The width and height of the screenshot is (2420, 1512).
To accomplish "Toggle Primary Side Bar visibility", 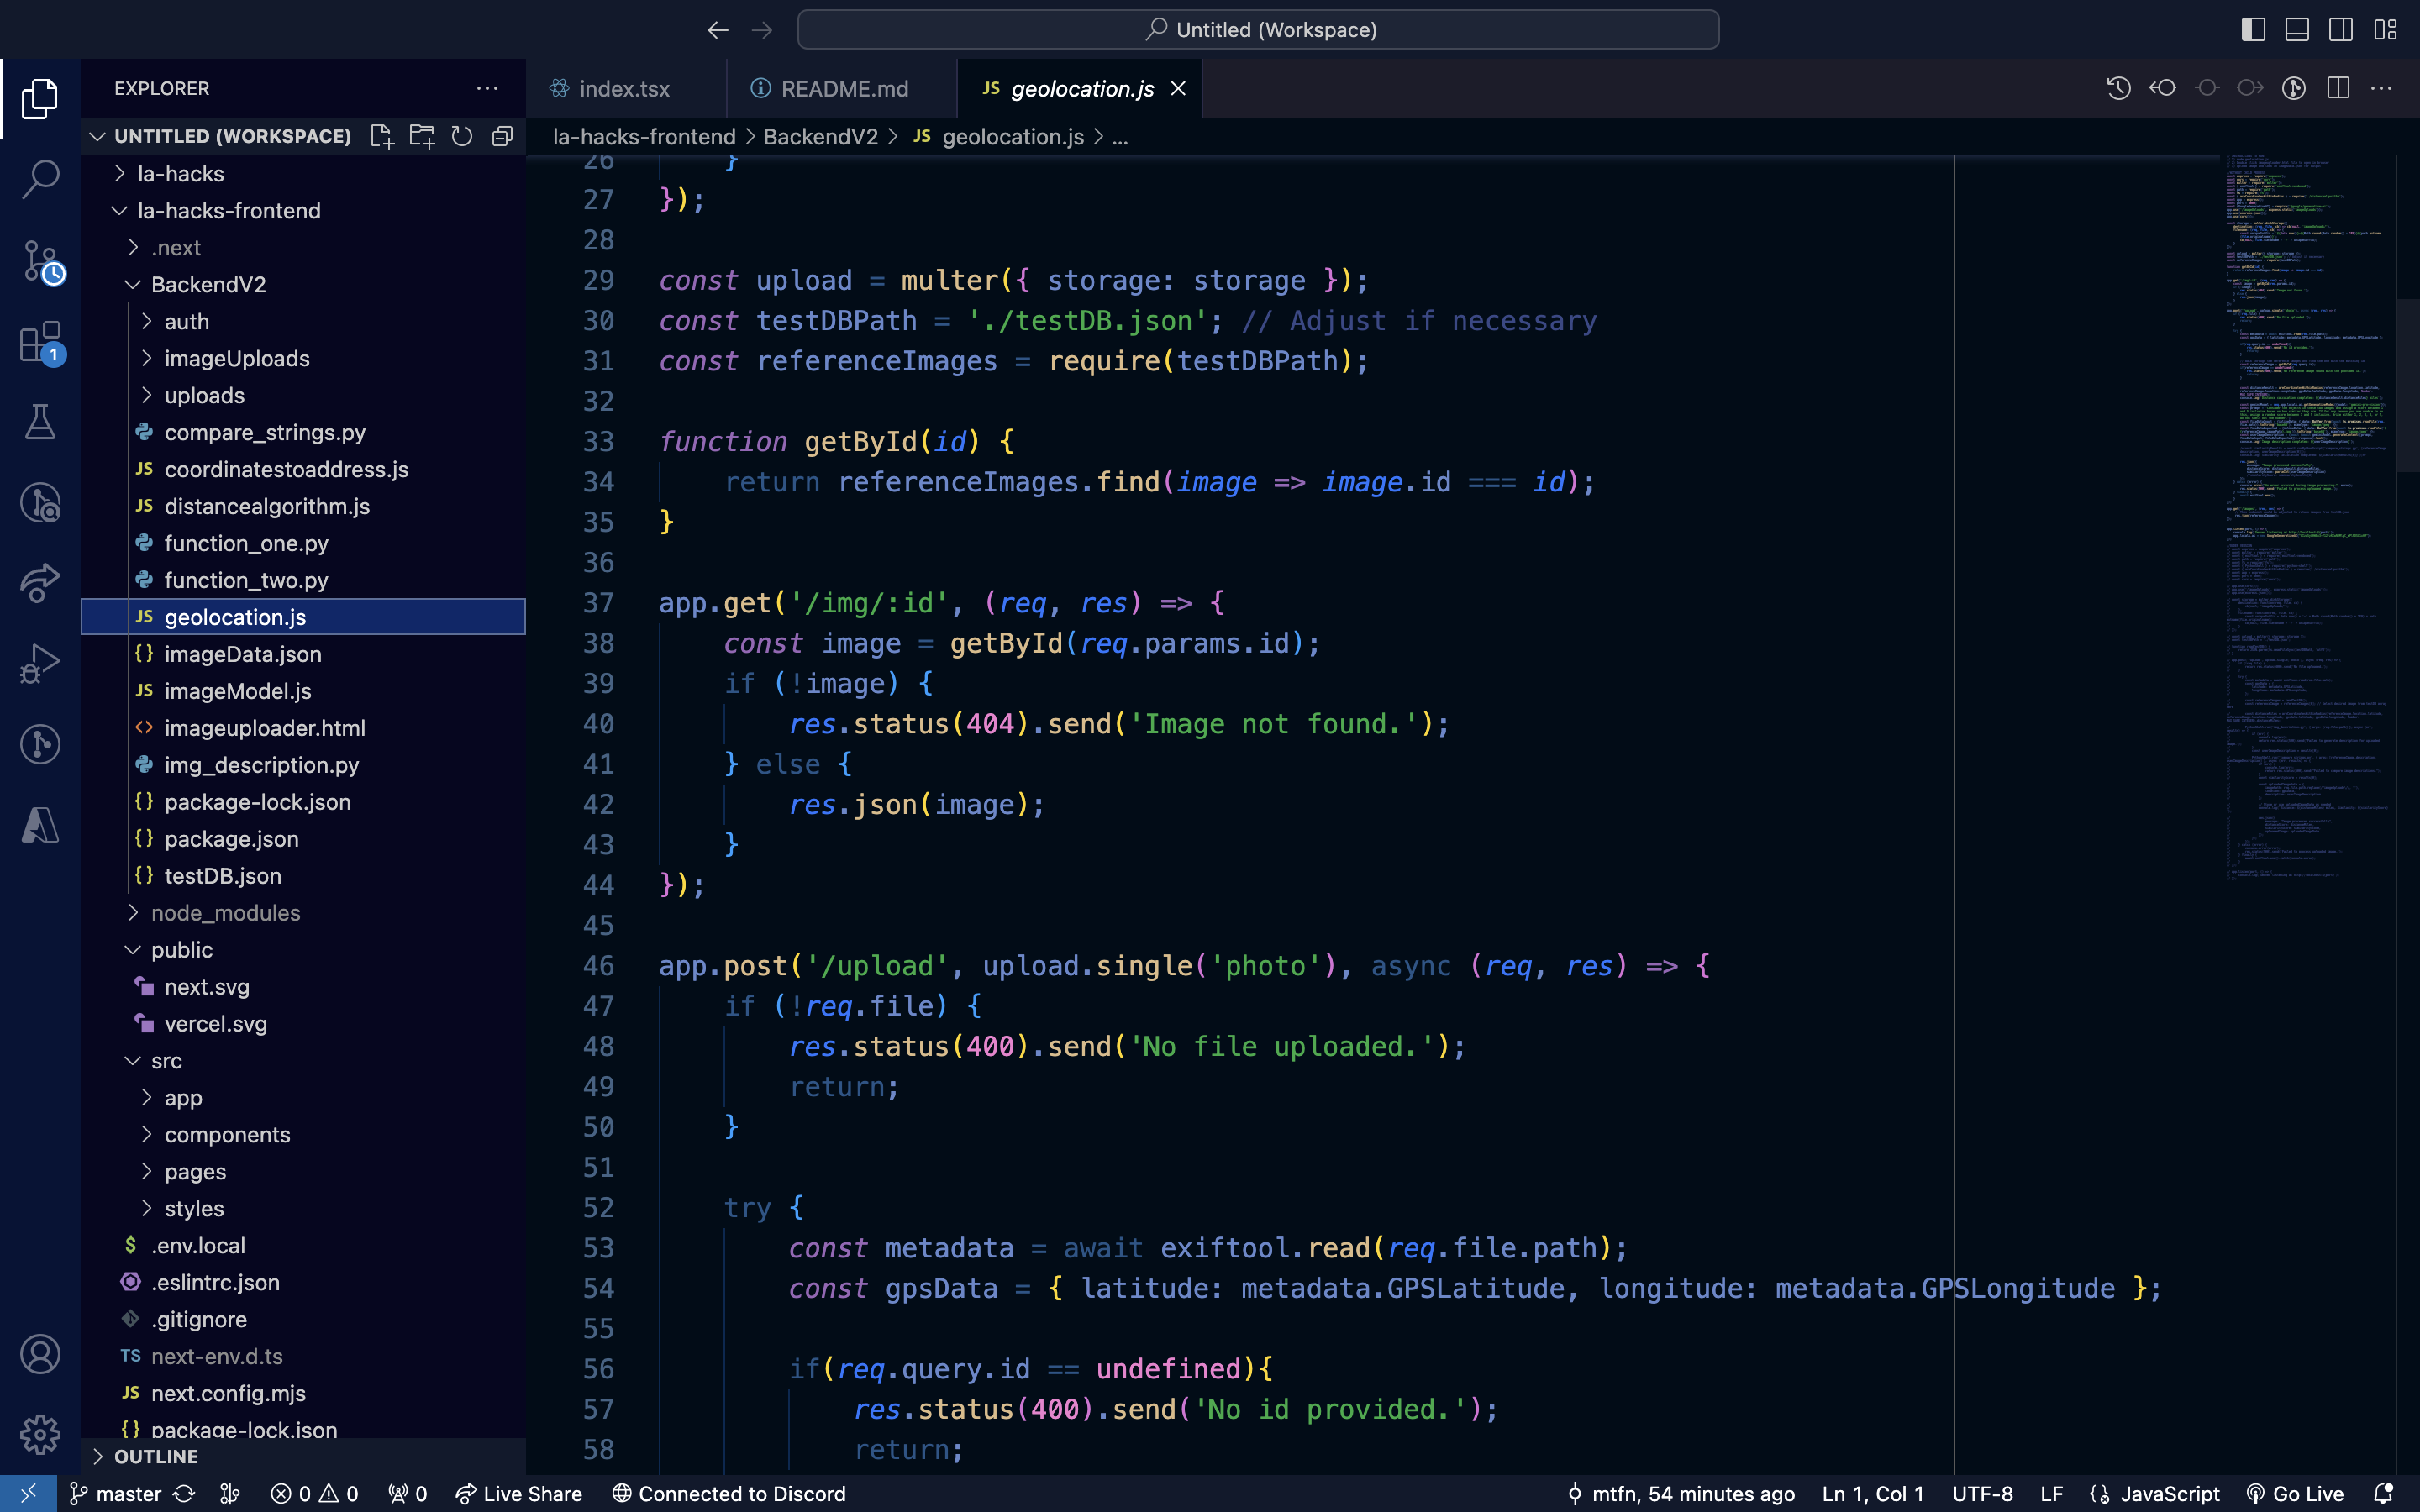I will click(x=2253, y=30).
